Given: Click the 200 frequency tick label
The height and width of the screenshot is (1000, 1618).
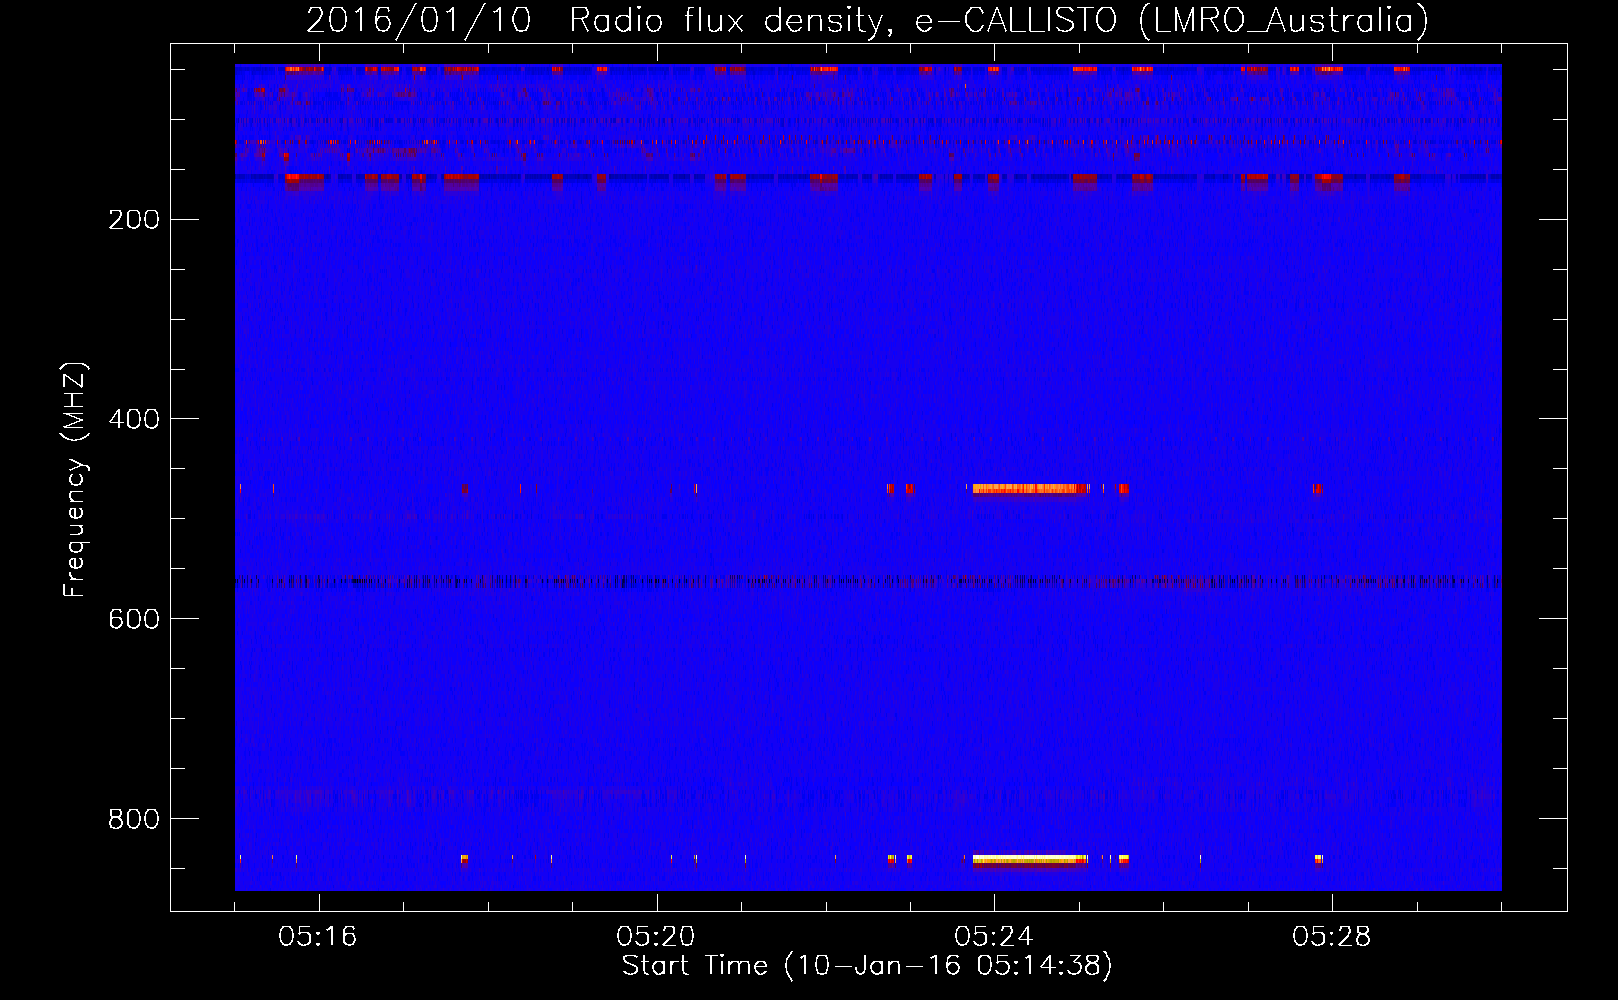Looking at the screenshot, I should (134, 219).
